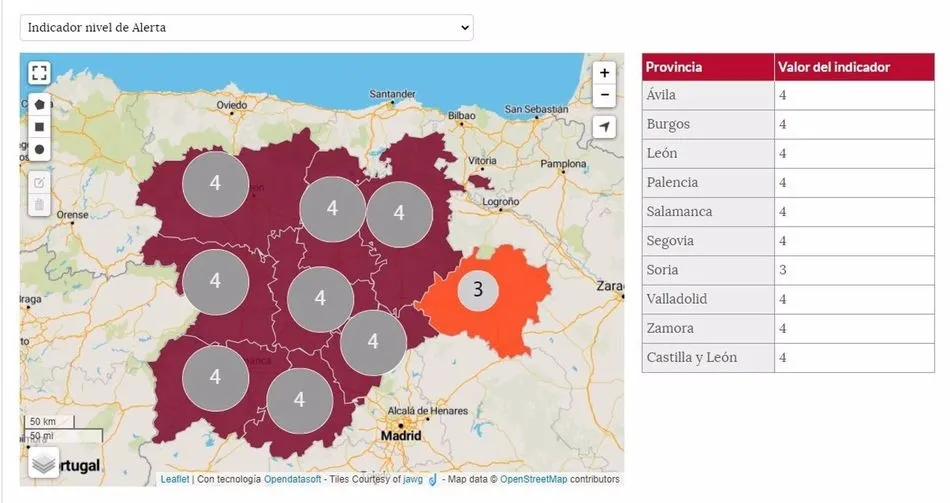Viewport: 950px width, 503px height.
Task: Click the jawg tiles link
Action: 413,480
